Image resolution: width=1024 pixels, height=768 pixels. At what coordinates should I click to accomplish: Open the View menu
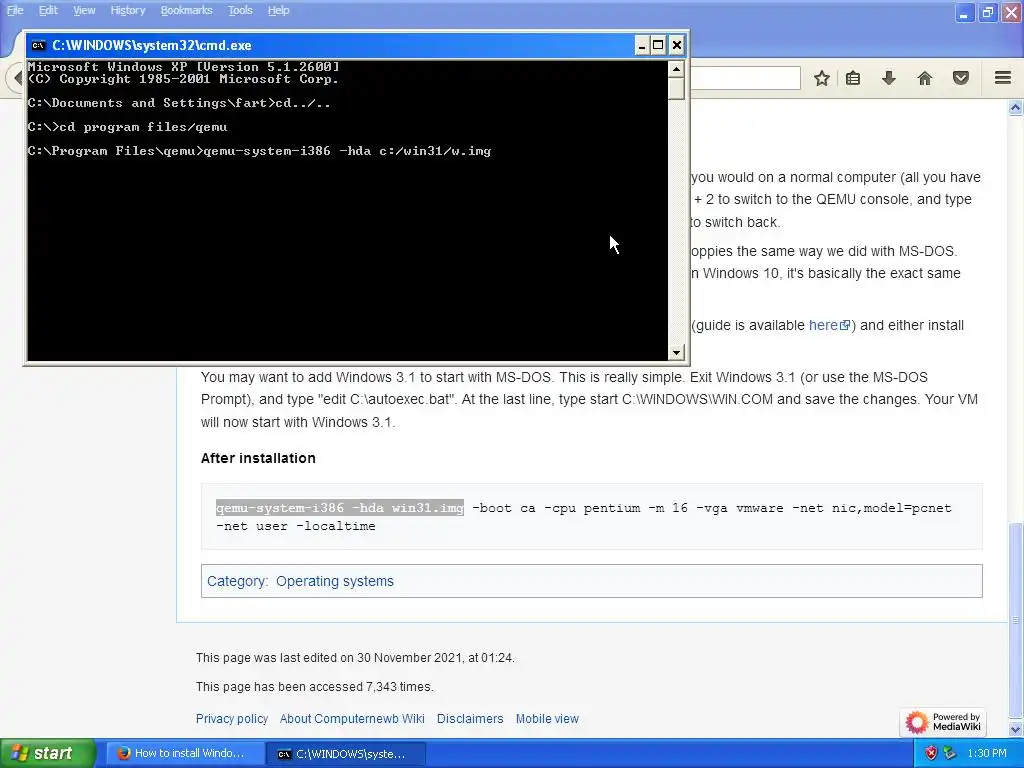point(84,10)
